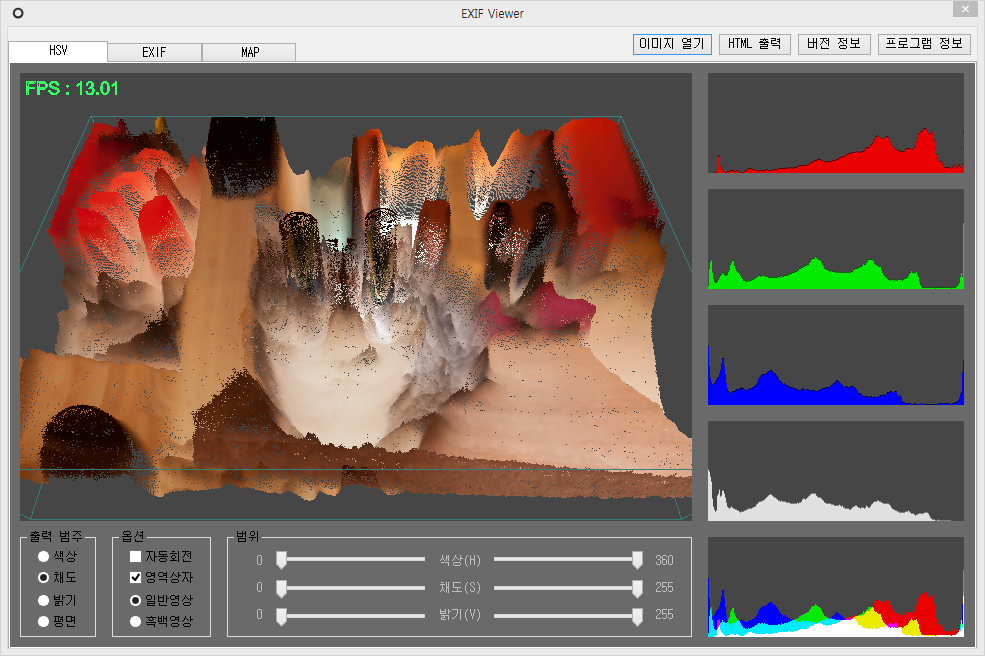
Task: Open 버전 정보 dialog
Action: pos(834,44)
